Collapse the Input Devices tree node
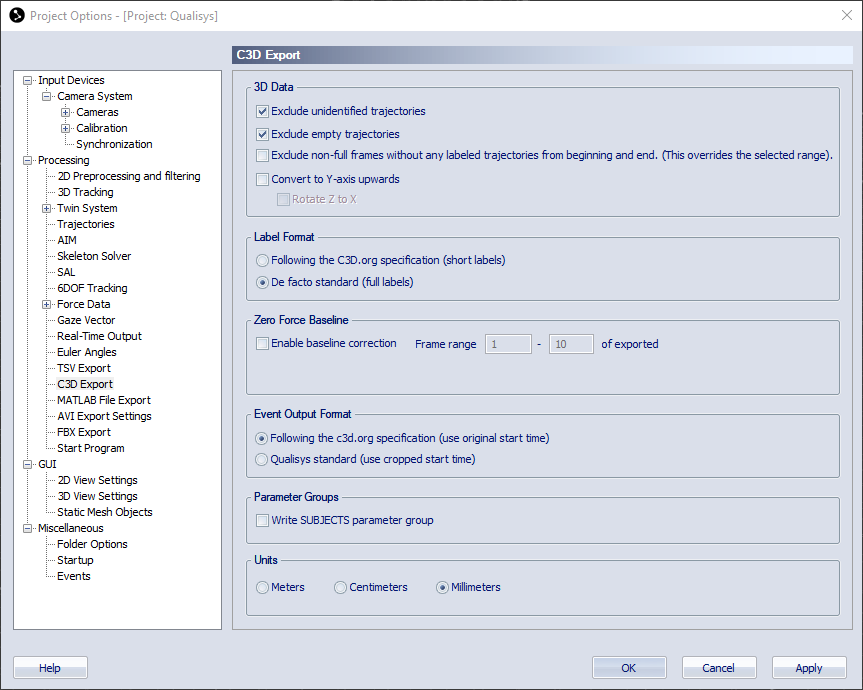 (27, 81)
